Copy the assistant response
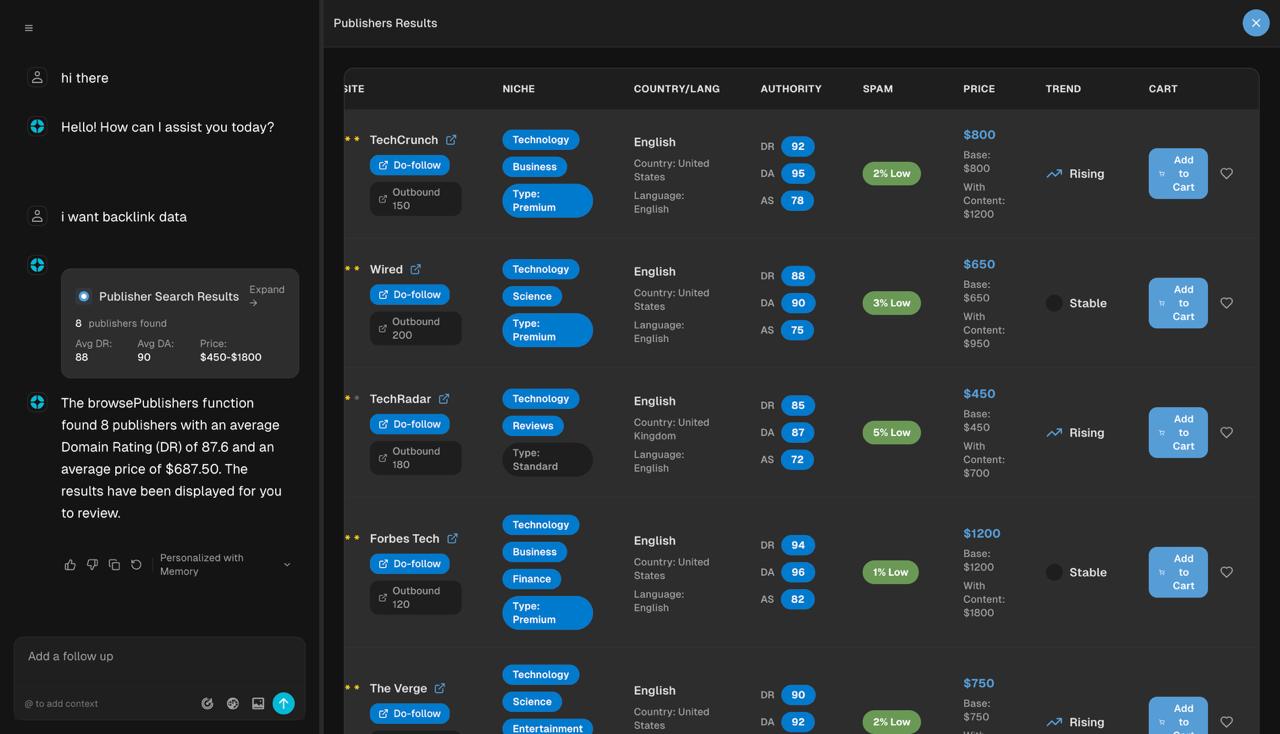 click(x=114, y=565)
